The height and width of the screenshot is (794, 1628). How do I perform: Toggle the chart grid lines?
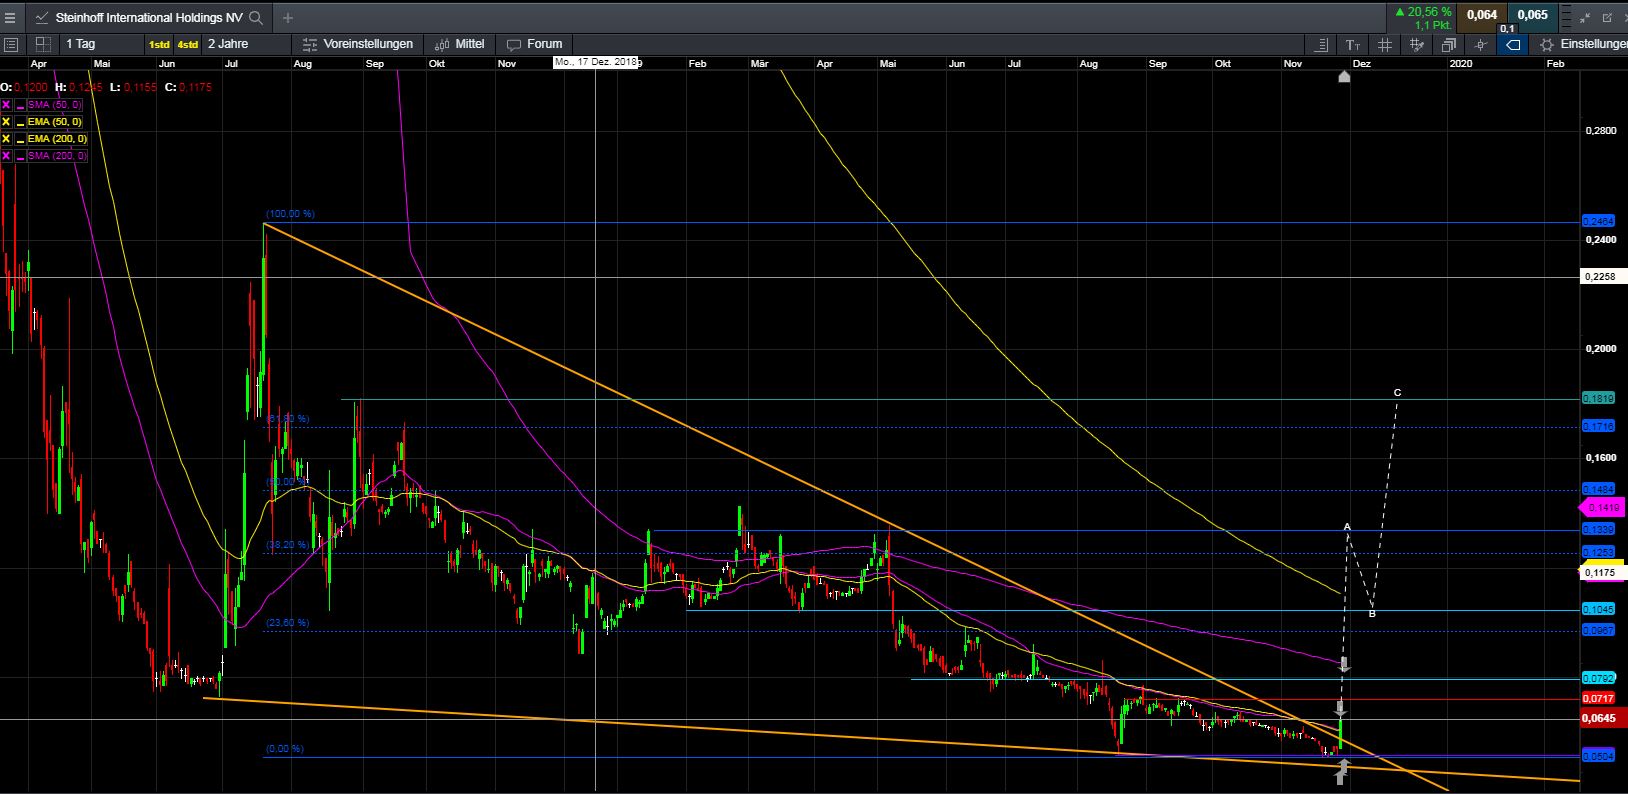pyautogui.click(x=1385, y=45)
